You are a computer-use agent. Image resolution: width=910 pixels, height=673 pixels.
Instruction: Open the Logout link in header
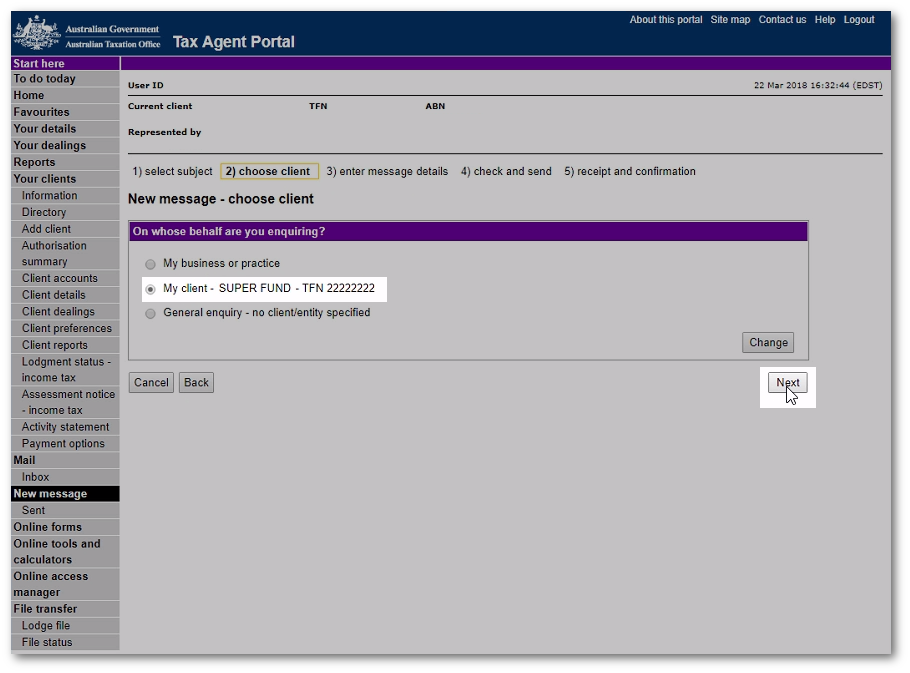tap(858, 20)
